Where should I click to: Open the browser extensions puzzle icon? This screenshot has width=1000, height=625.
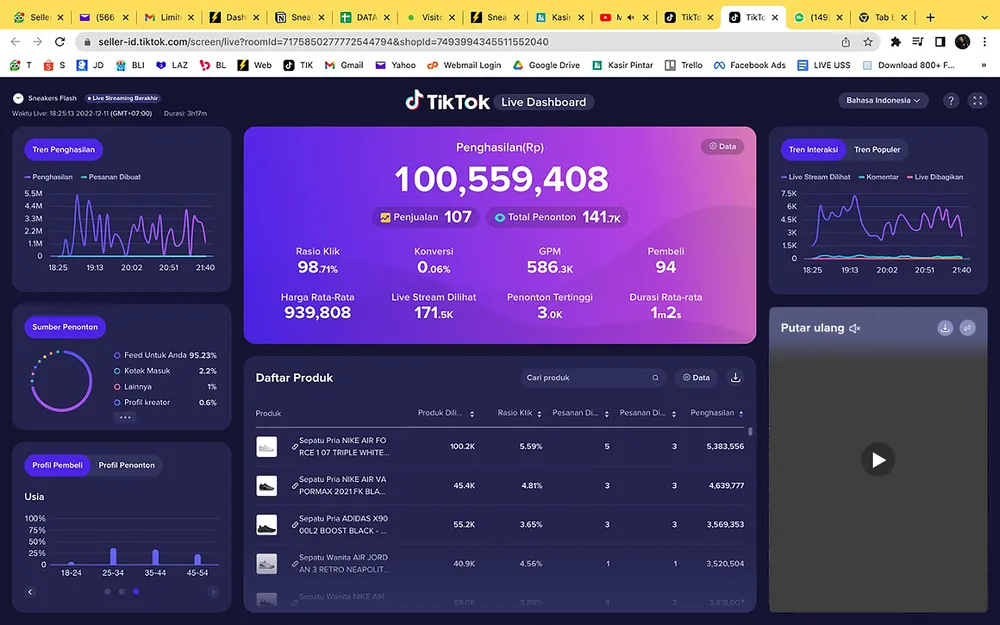pyautogui.click(x=895, y=42)
